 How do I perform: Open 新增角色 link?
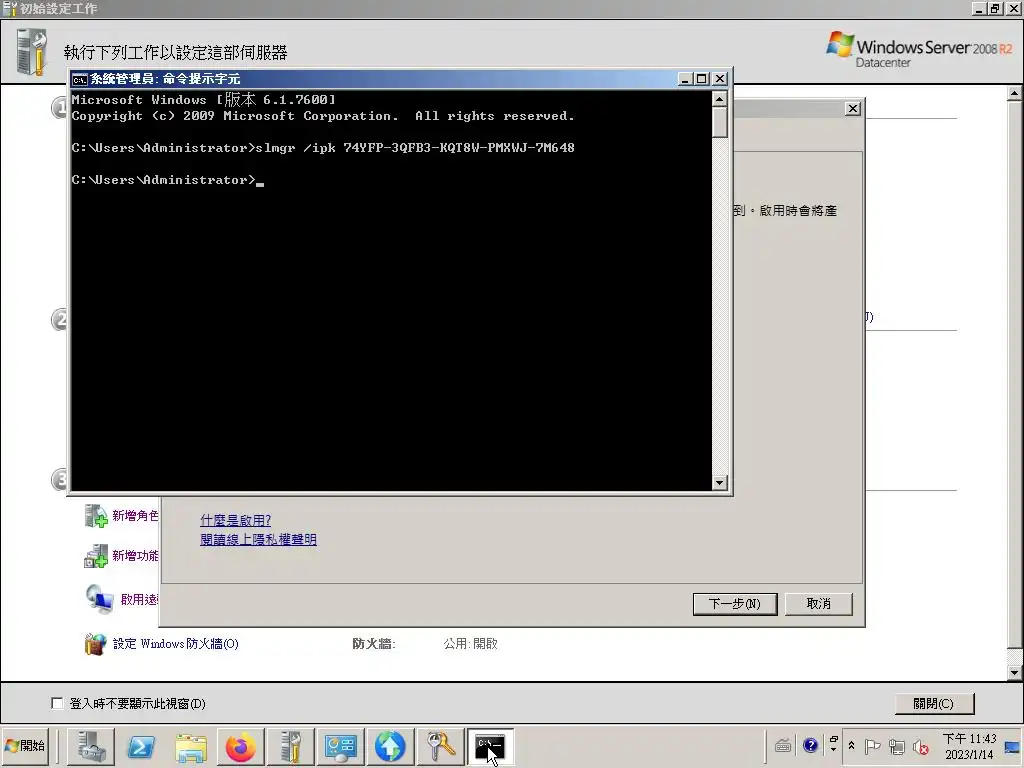coord(135,515)
